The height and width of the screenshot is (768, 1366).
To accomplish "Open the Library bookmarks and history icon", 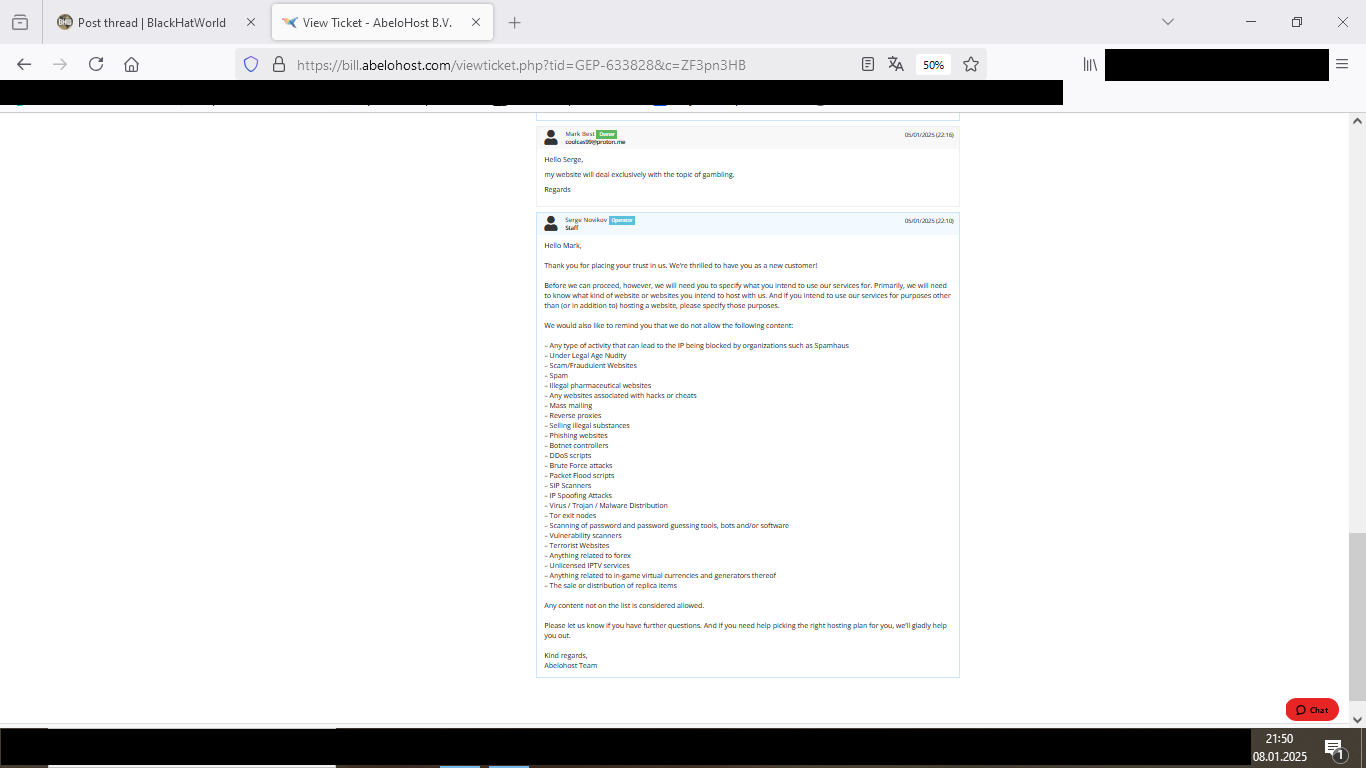I will [1090, 64].
